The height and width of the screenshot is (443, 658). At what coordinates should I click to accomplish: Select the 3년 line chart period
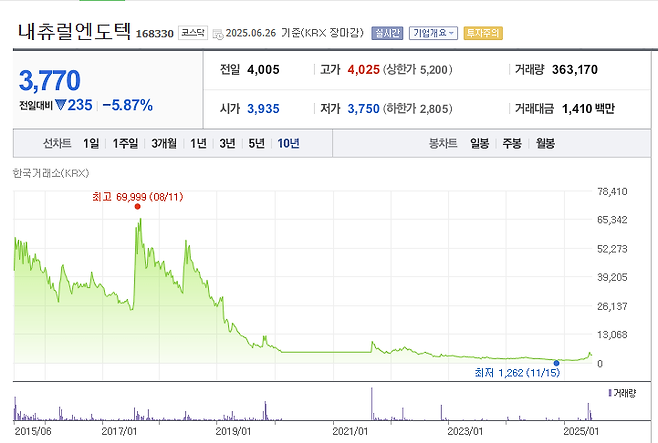pos(227,143)
